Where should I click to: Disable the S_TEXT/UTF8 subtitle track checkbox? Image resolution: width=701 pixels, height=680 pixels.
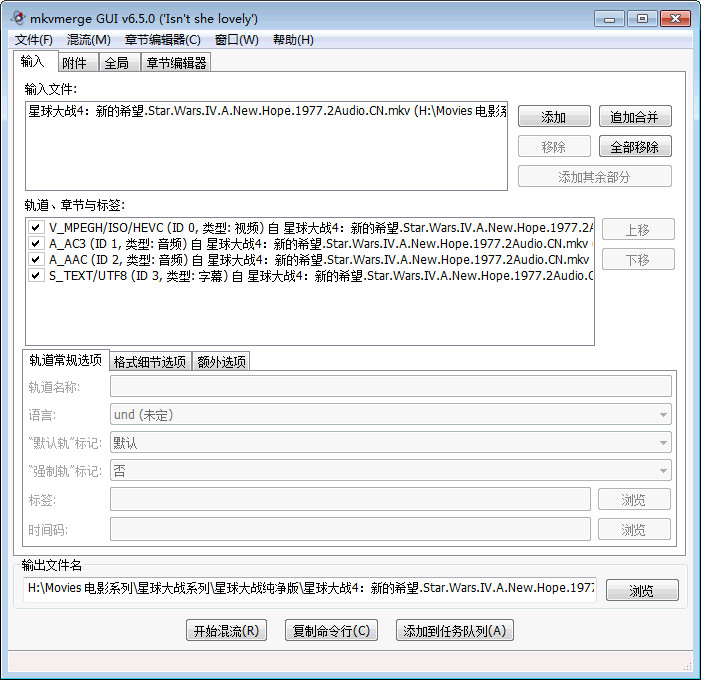pos(36,276)
